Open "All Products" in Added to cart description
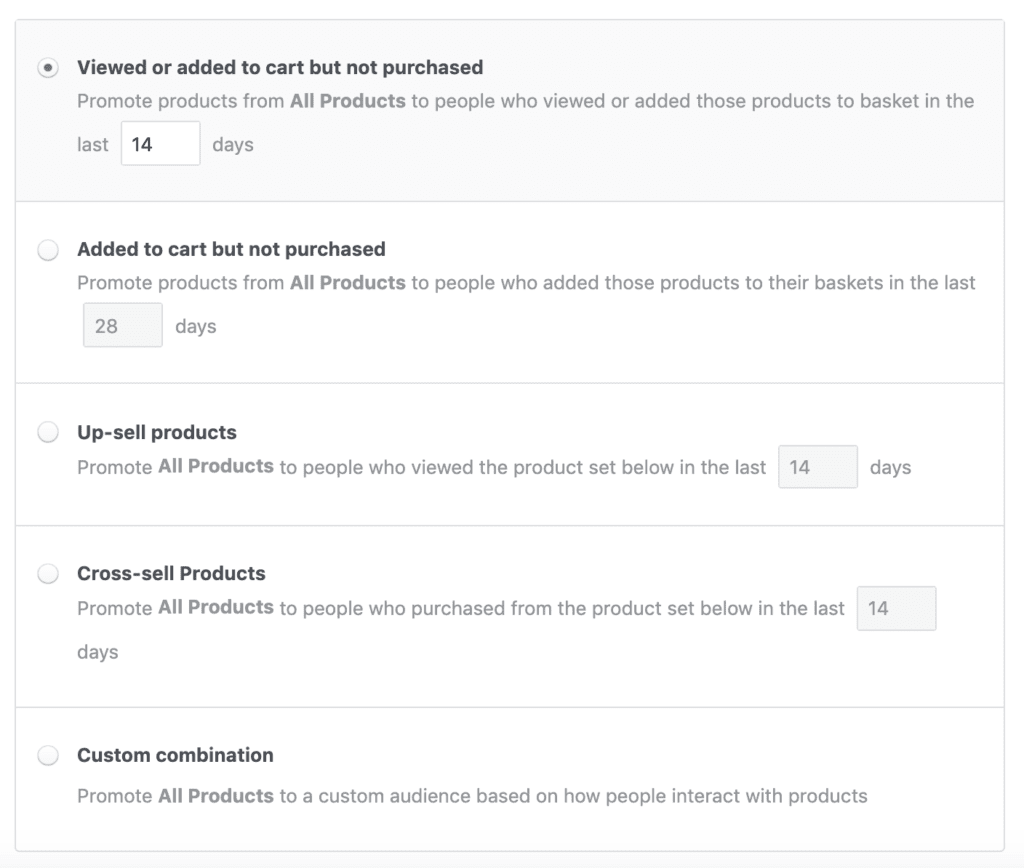The width and height of the screenshot is (1024, 868). pyautogui.click(x=347, y=282)
